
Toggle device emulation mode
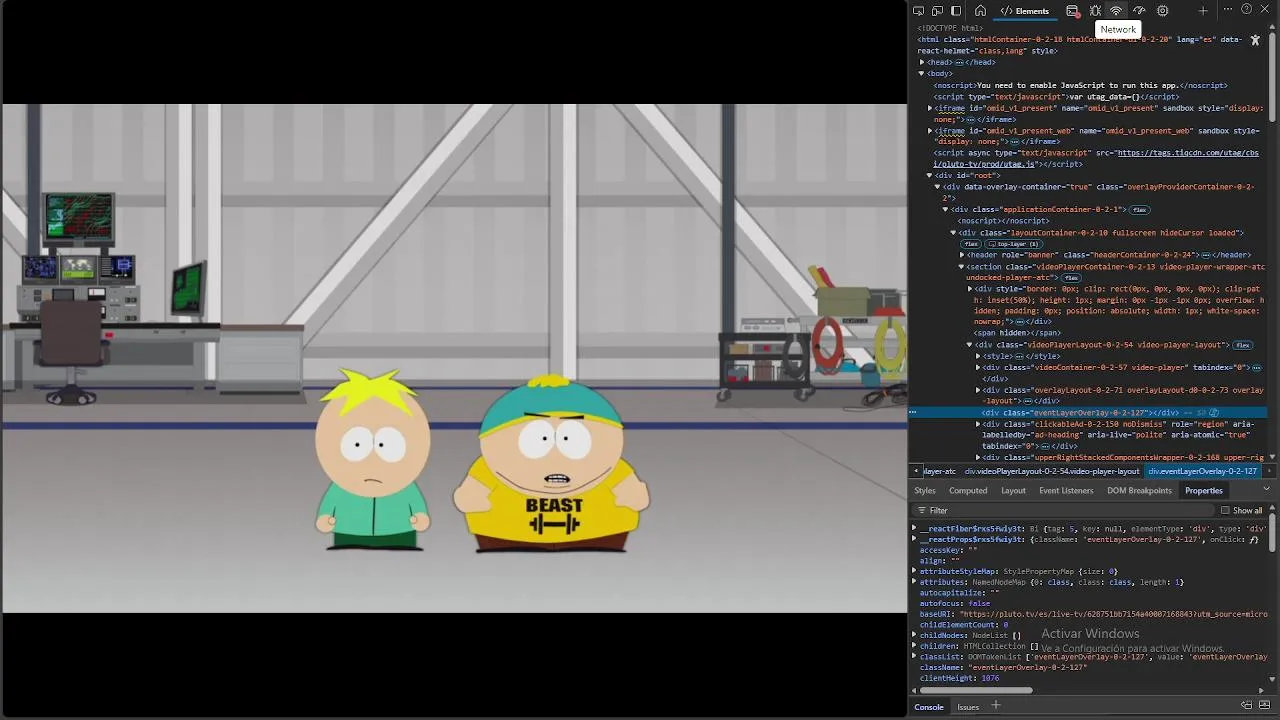click(937, 11)
